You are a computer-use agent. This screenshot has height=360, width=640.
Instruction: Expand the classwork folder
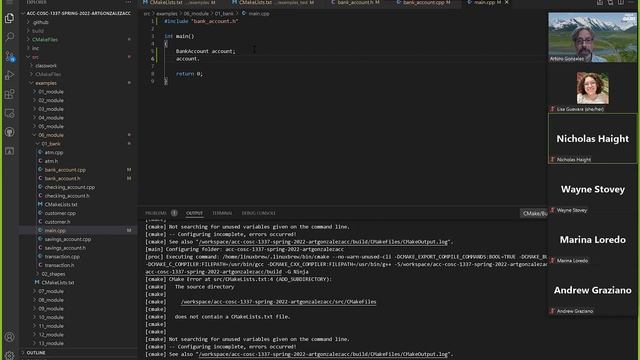pyautogui.click(x=46, y=66)
